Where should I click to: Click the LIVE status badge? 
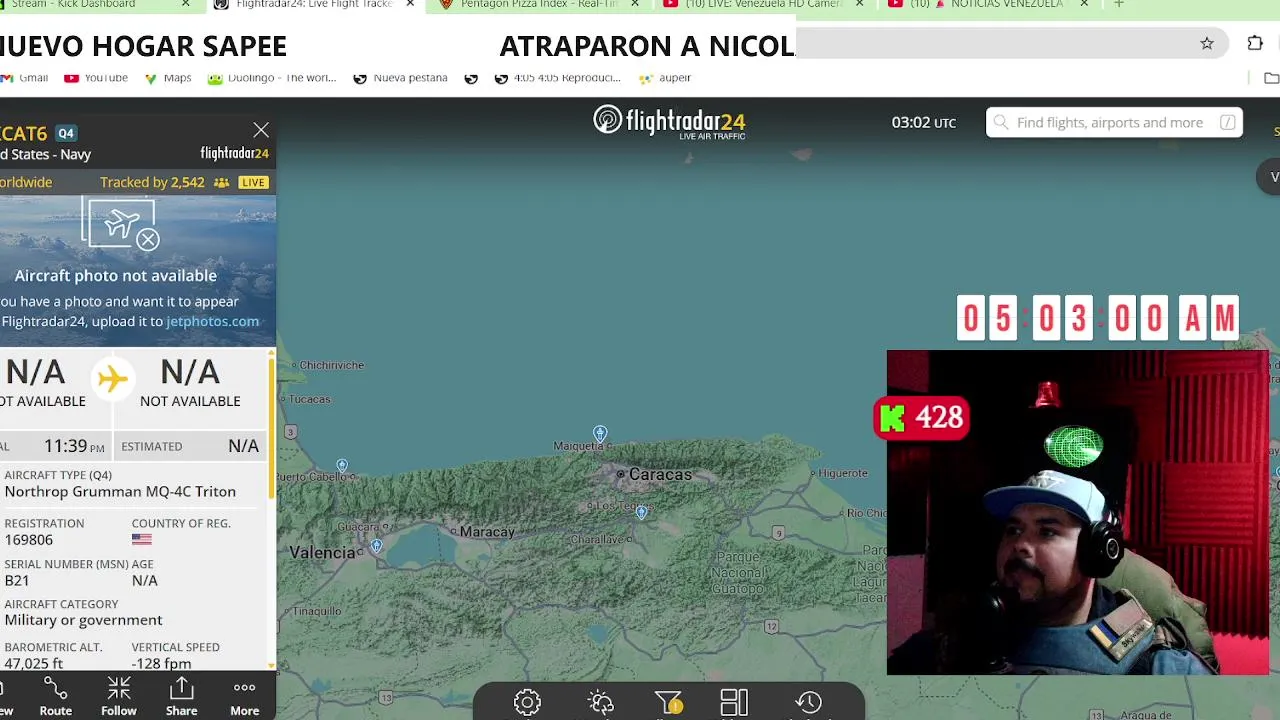[253, 183]
